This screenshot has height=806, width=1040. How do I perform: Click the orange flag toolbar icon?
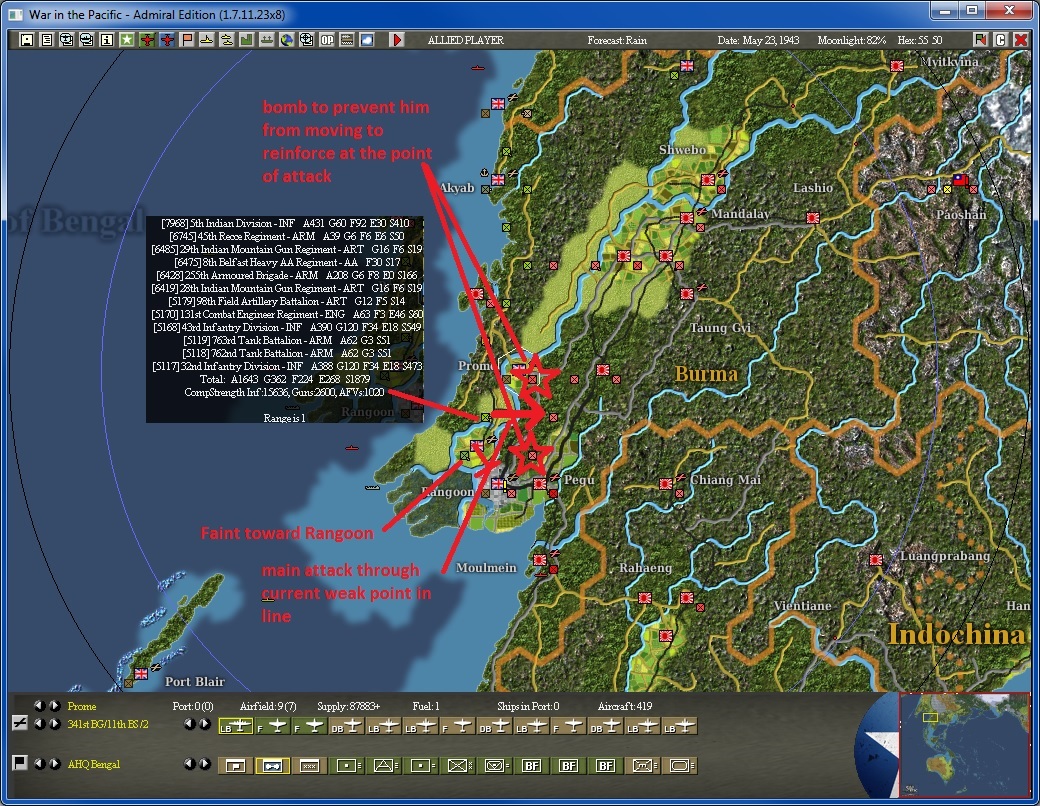(x=187, y=40)
